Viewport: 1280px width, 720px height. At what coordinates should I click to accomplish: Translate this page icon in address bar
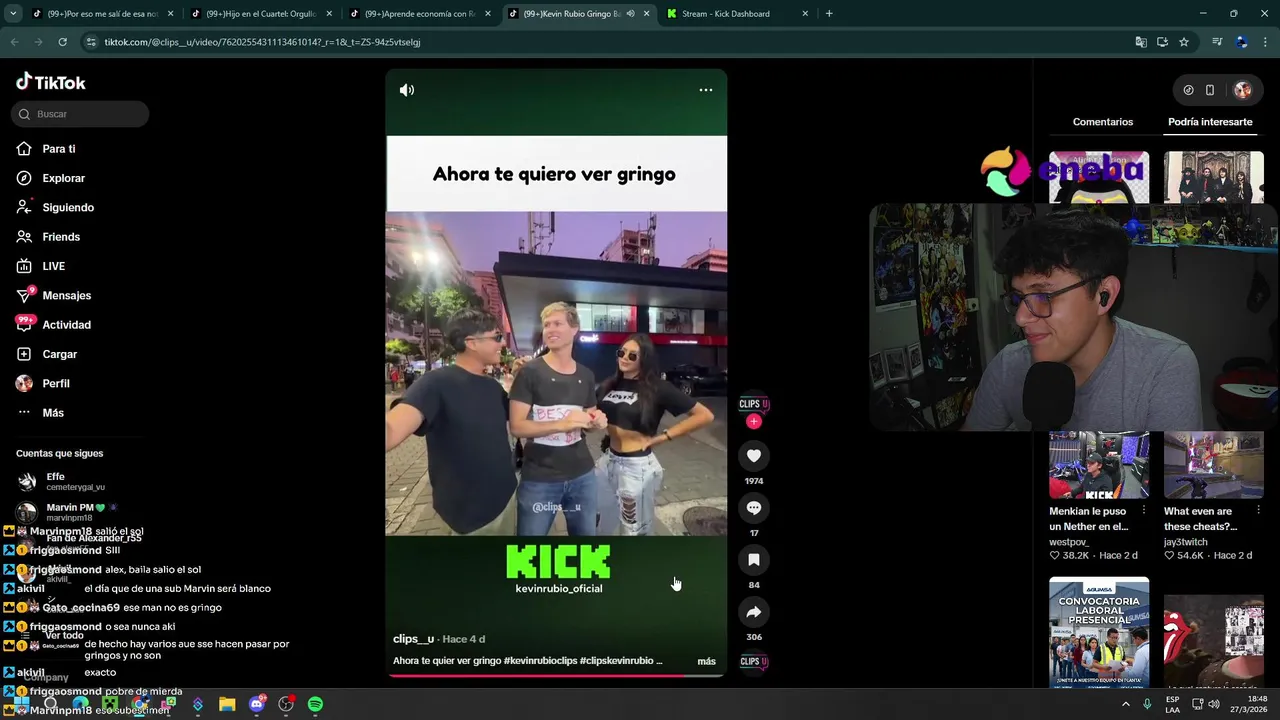1141,42
